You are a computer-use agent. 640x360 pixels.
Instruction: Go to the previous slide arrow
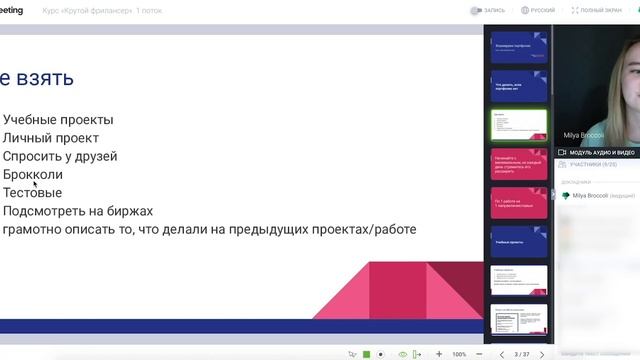coord(502,354)
